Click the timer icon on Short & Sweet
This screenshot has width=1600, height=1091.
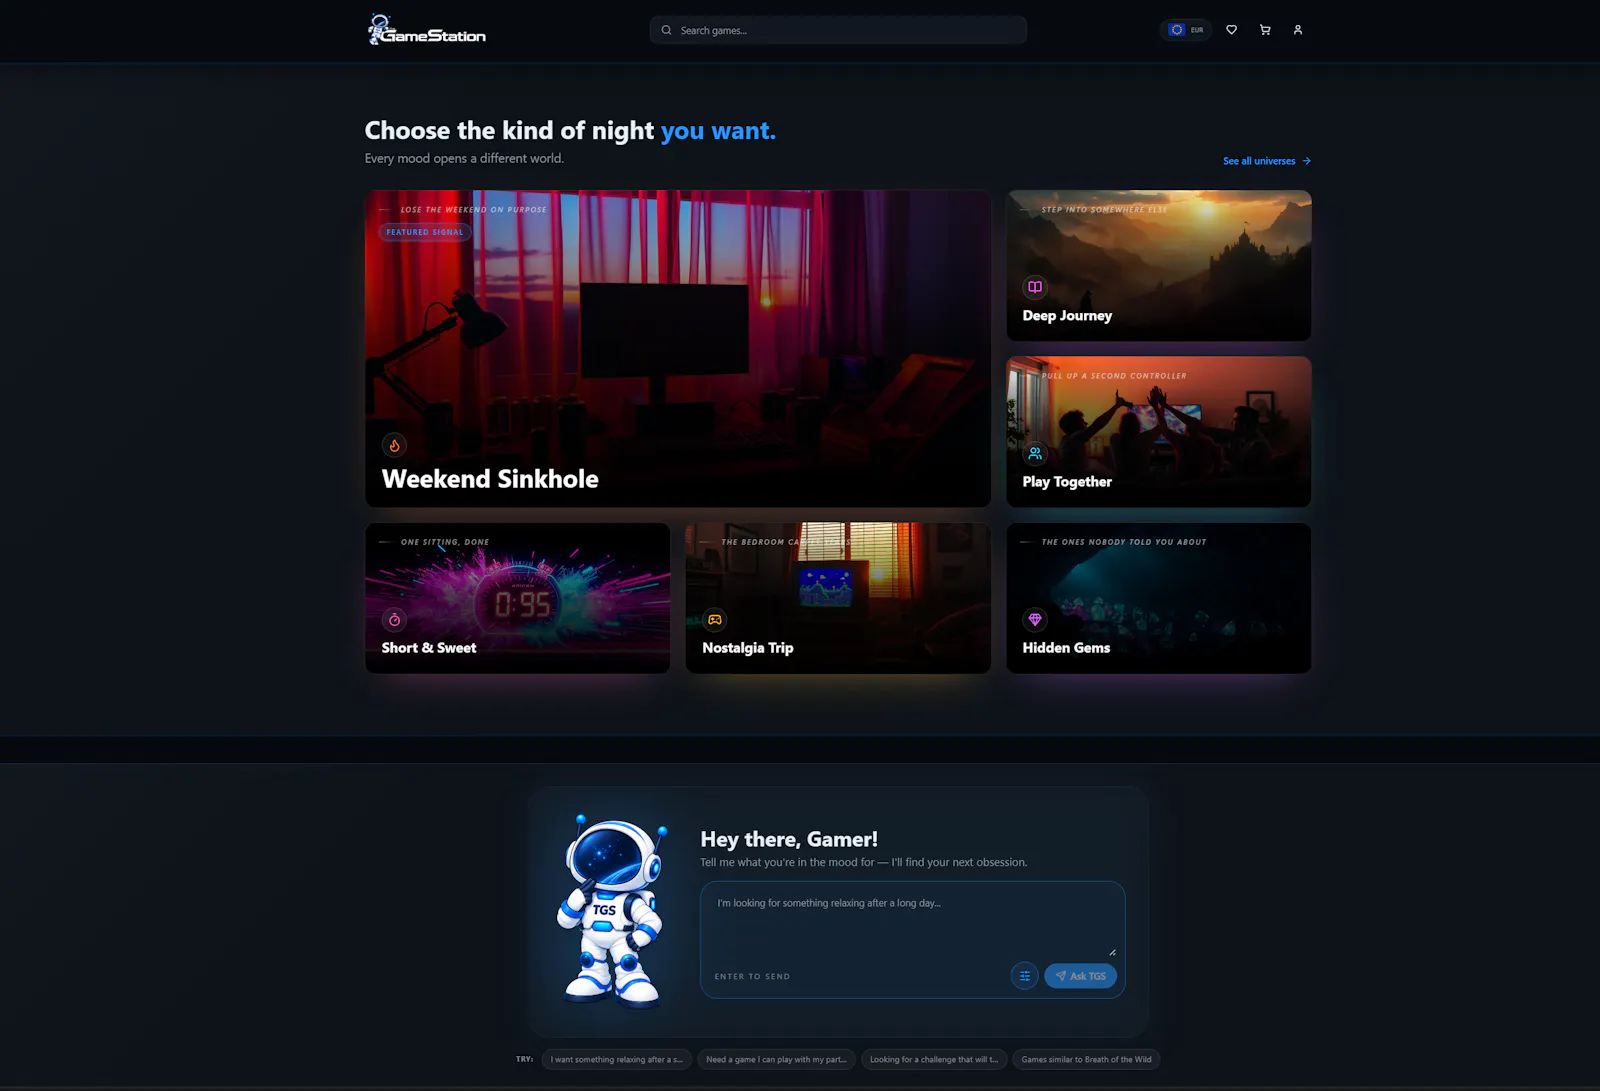[x=394, y=620]
